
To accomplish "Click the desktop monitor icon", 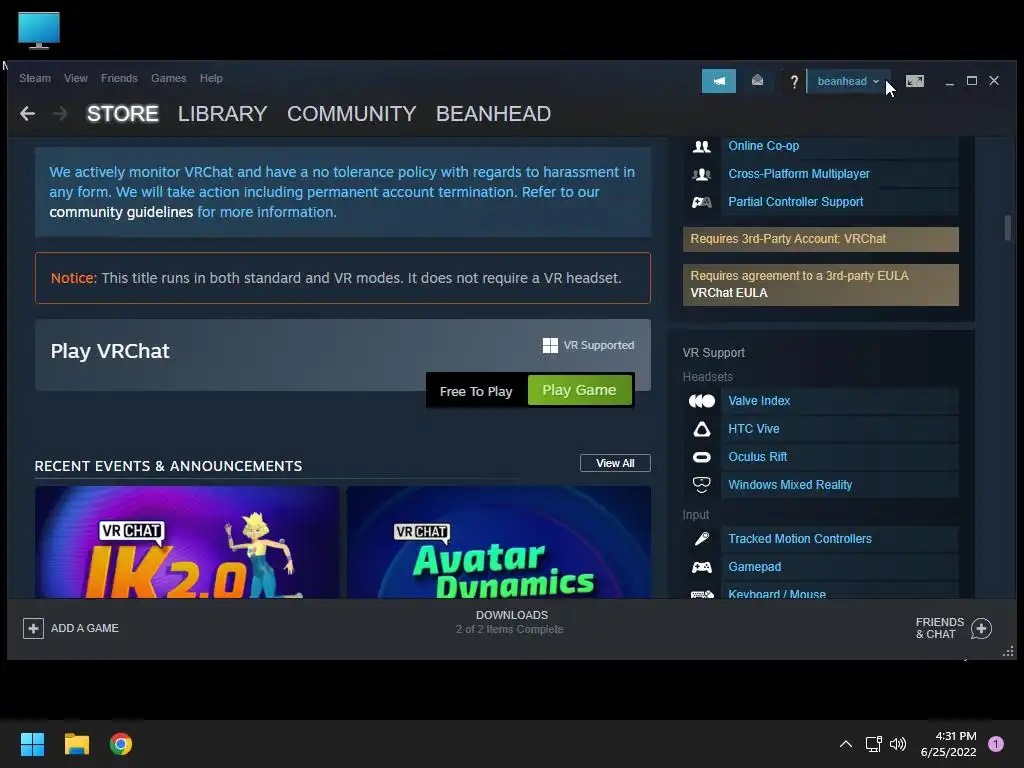I will (x=39, y=30).
